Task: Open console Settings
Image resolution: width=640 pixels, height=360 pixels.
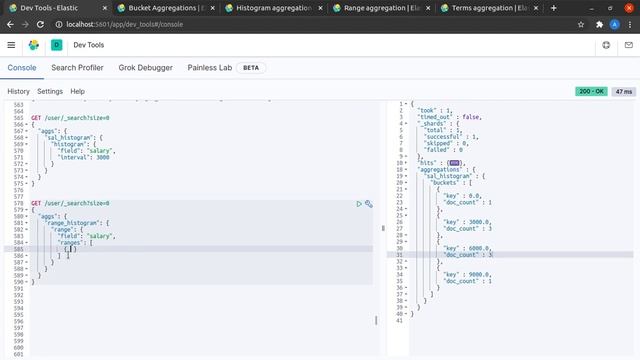Action: (x=50, y=91)
